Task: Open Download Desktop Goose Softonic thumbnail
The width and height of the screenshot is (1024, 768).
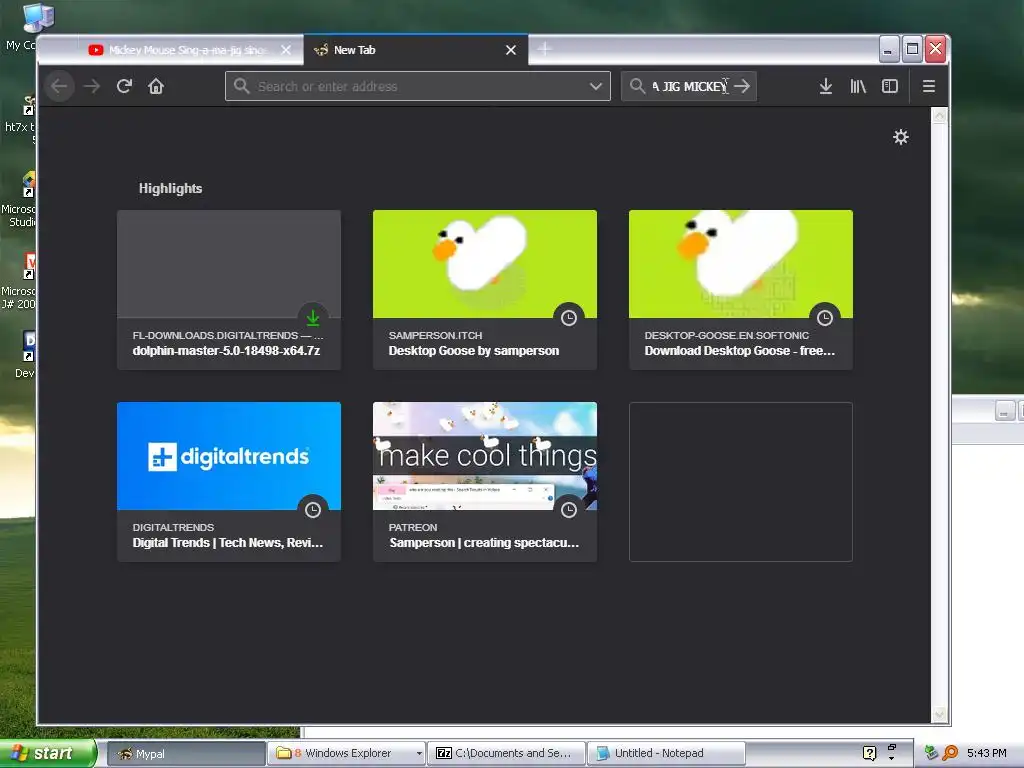Action: pos(741,264)
